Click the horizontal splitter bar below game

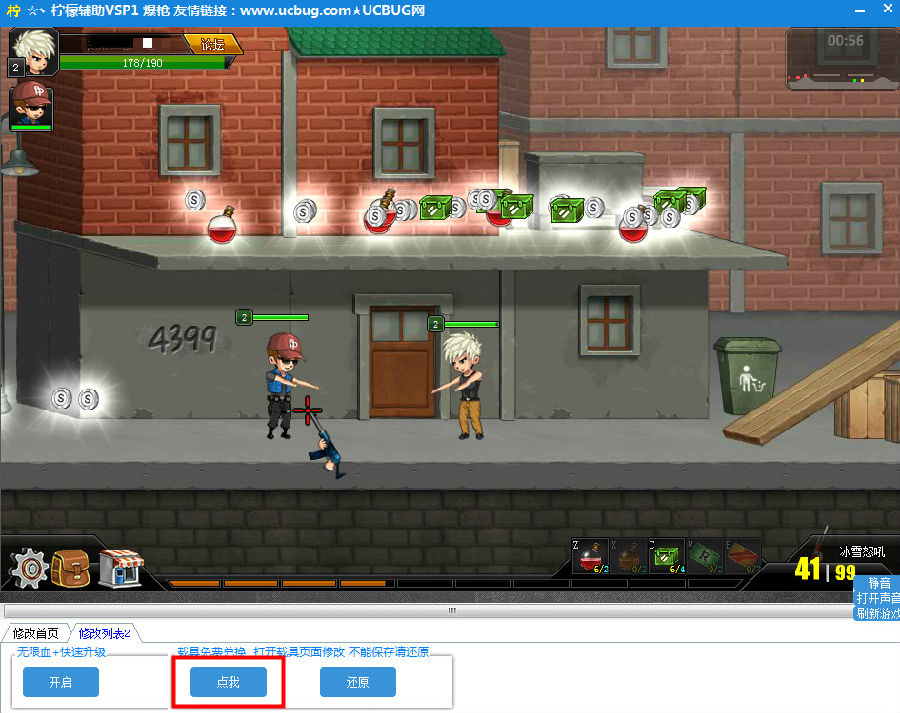[450, 610]
